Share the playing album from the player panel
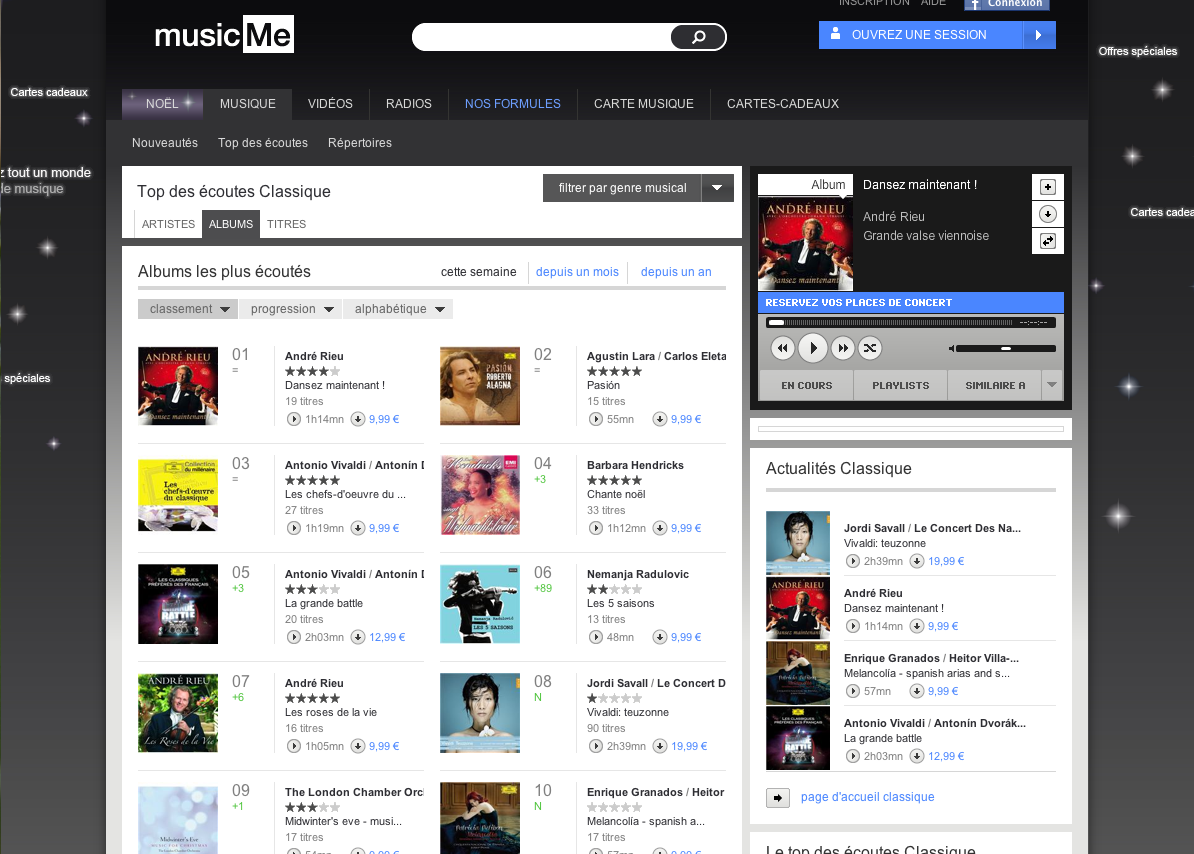The image size is (1194, 854). coord(1048,241)
